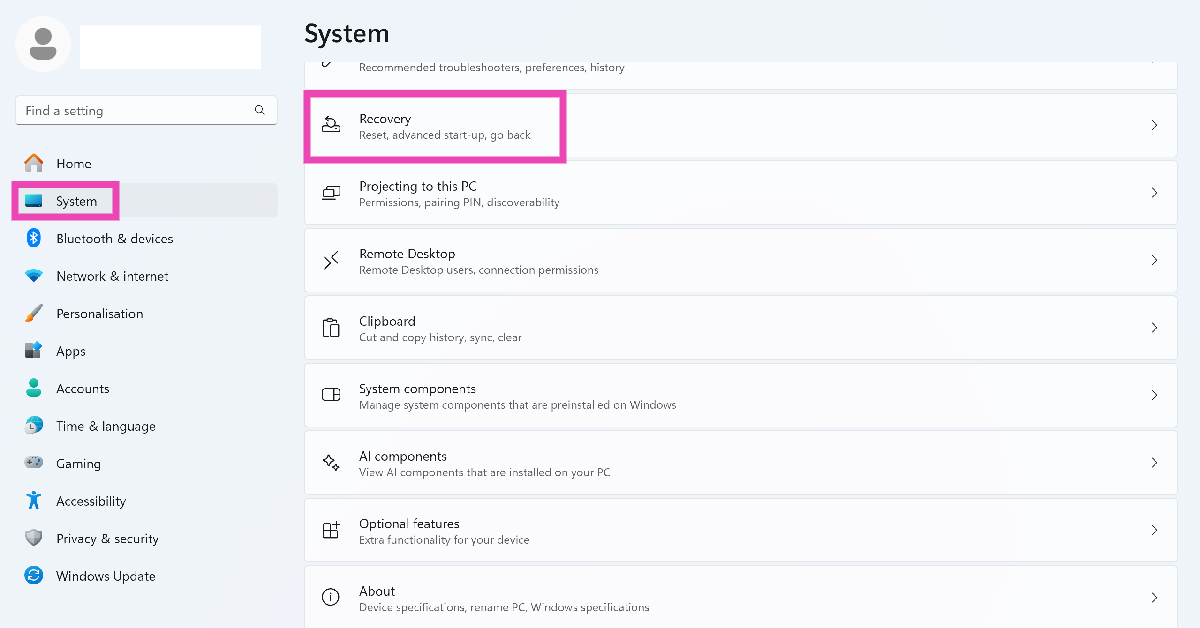Viewport: 1200px width, 628px height.
Task: Expand the Recovery row chevron
Action: tap(1154, 125)
